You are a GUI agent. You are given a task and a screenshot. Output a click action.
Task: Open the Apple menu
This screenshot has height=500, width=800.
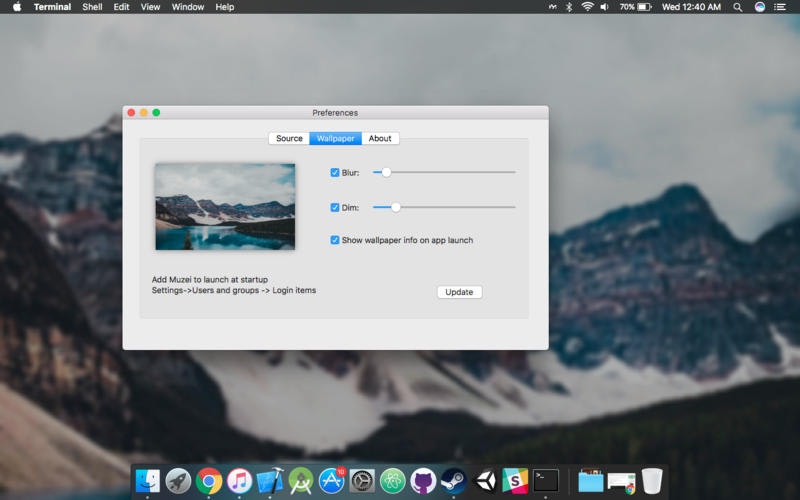17,7
